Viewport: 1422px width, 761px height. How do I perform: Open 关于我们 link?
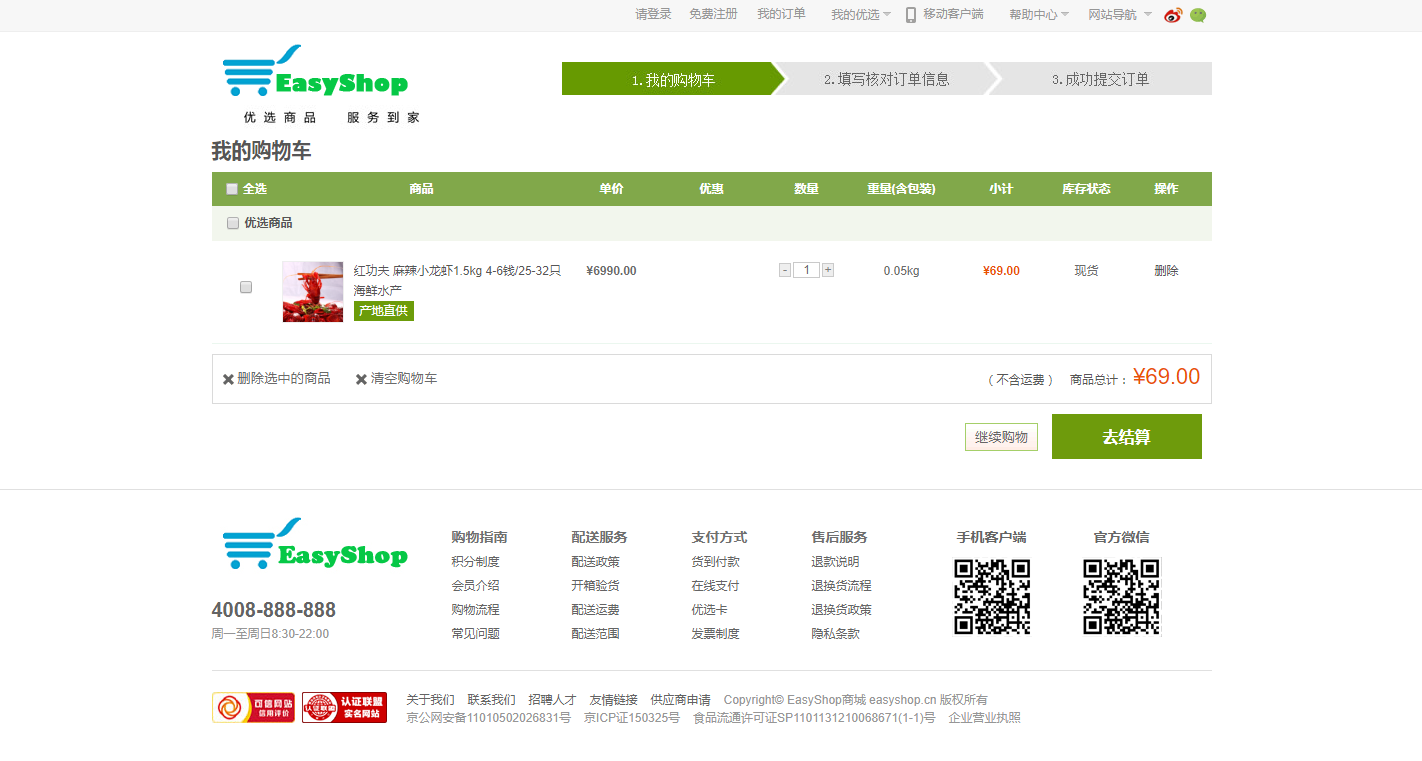[x=430, y=700]
